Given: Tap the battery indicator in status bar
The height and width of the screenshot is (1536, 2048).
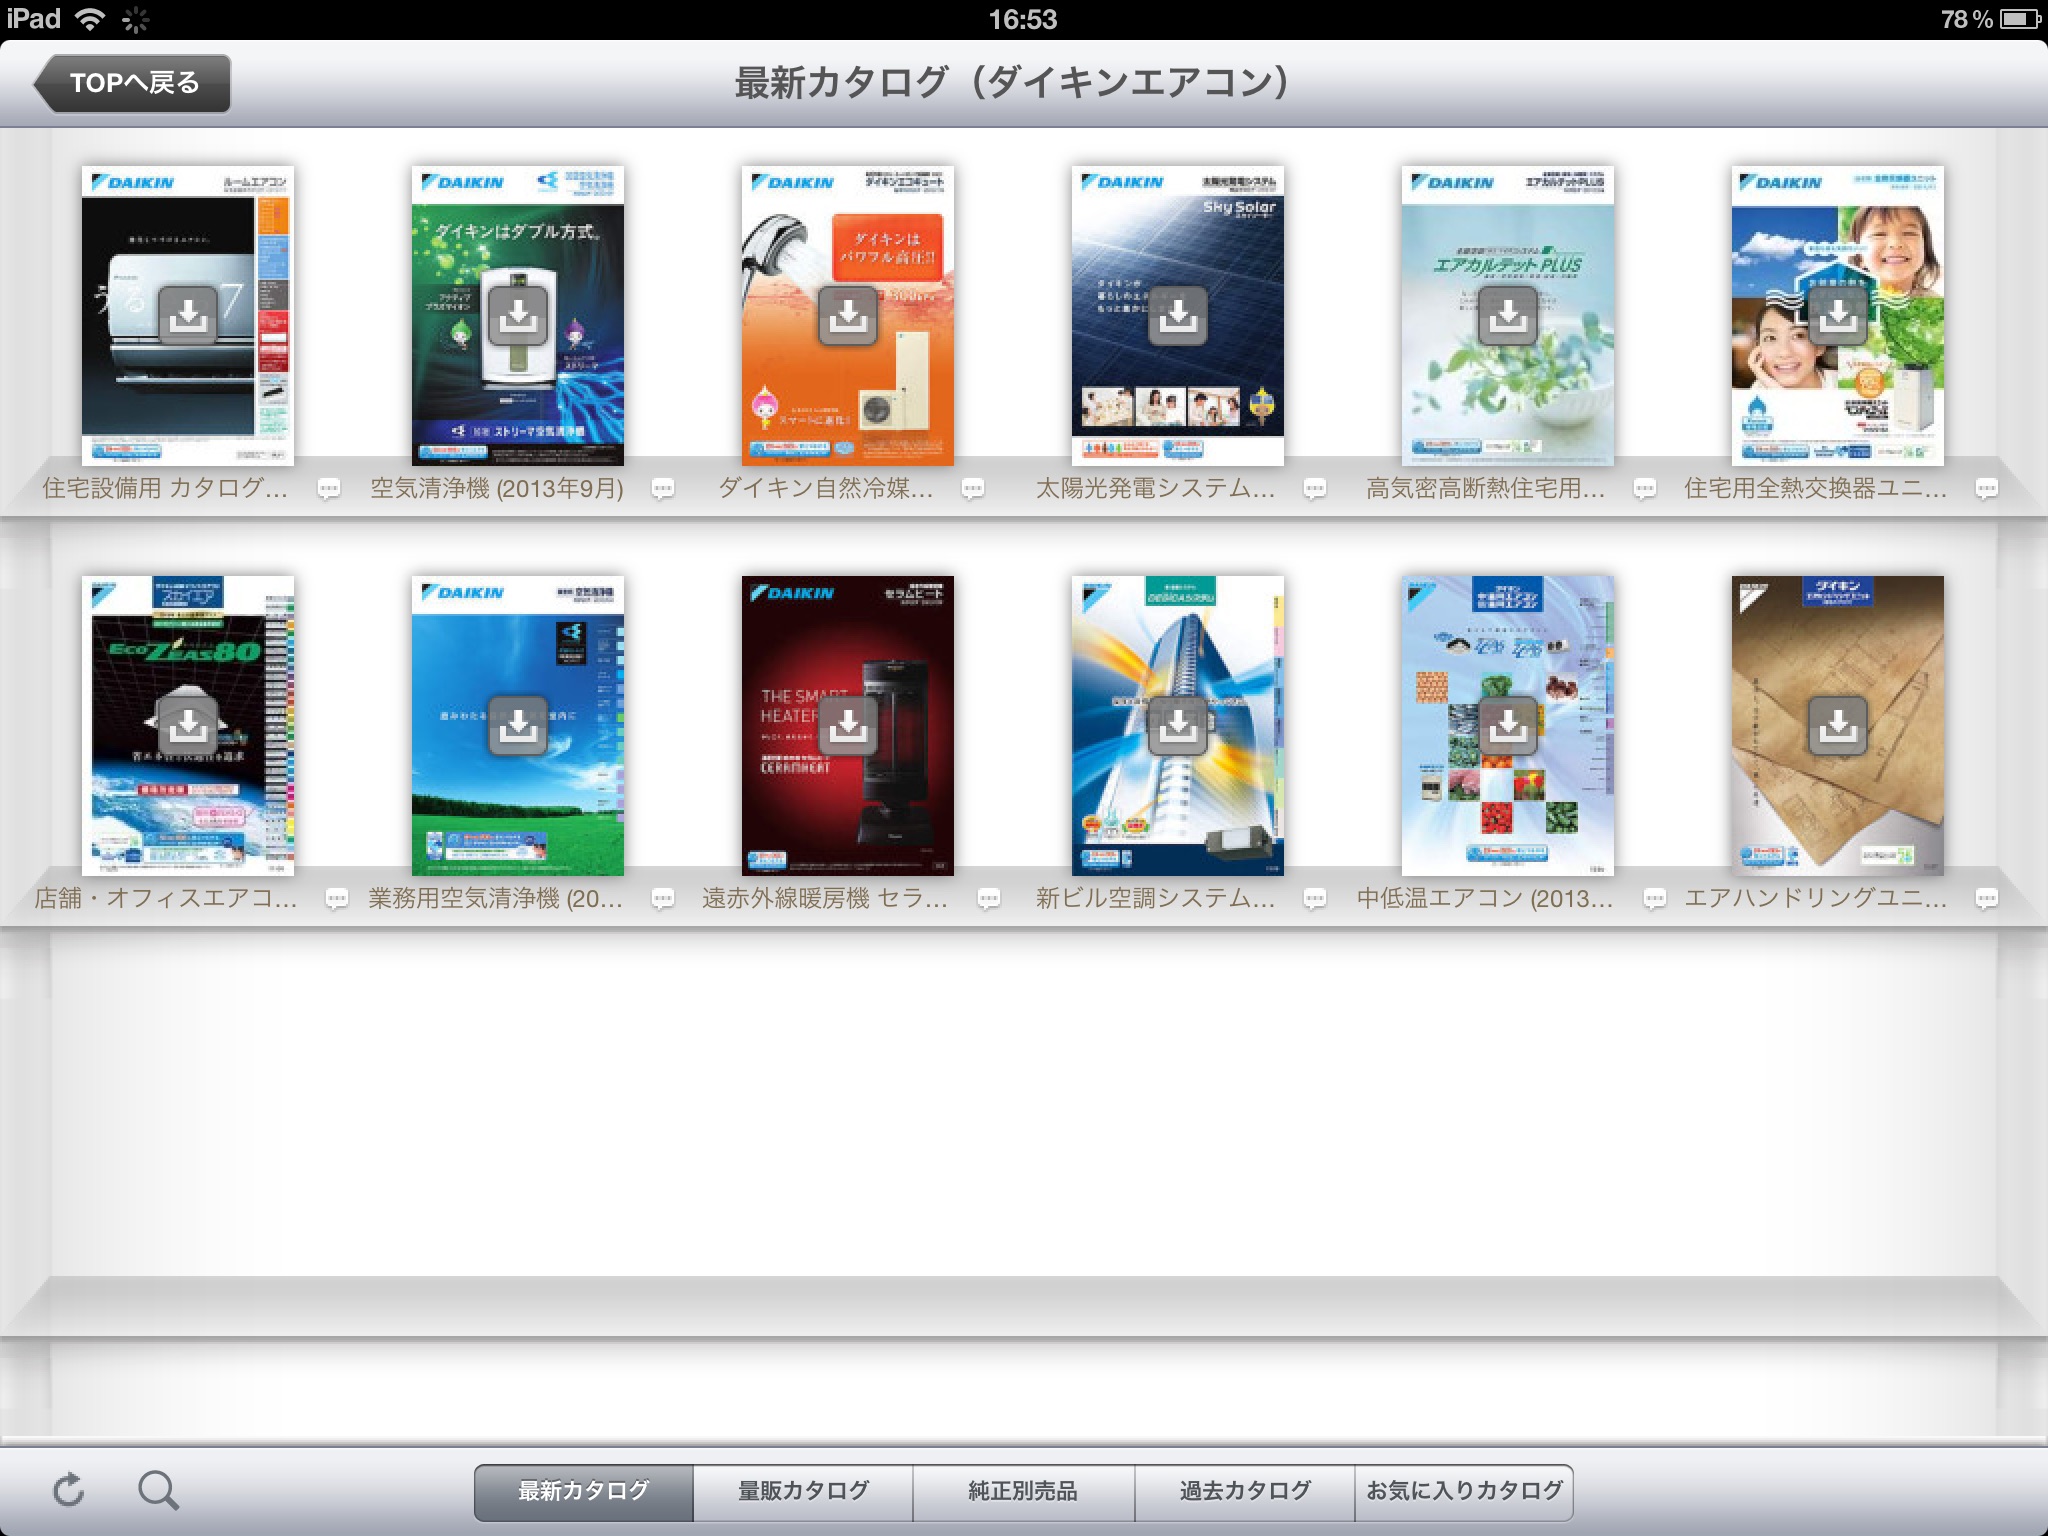Looking at the screenshot, I should coord(2019,19).
